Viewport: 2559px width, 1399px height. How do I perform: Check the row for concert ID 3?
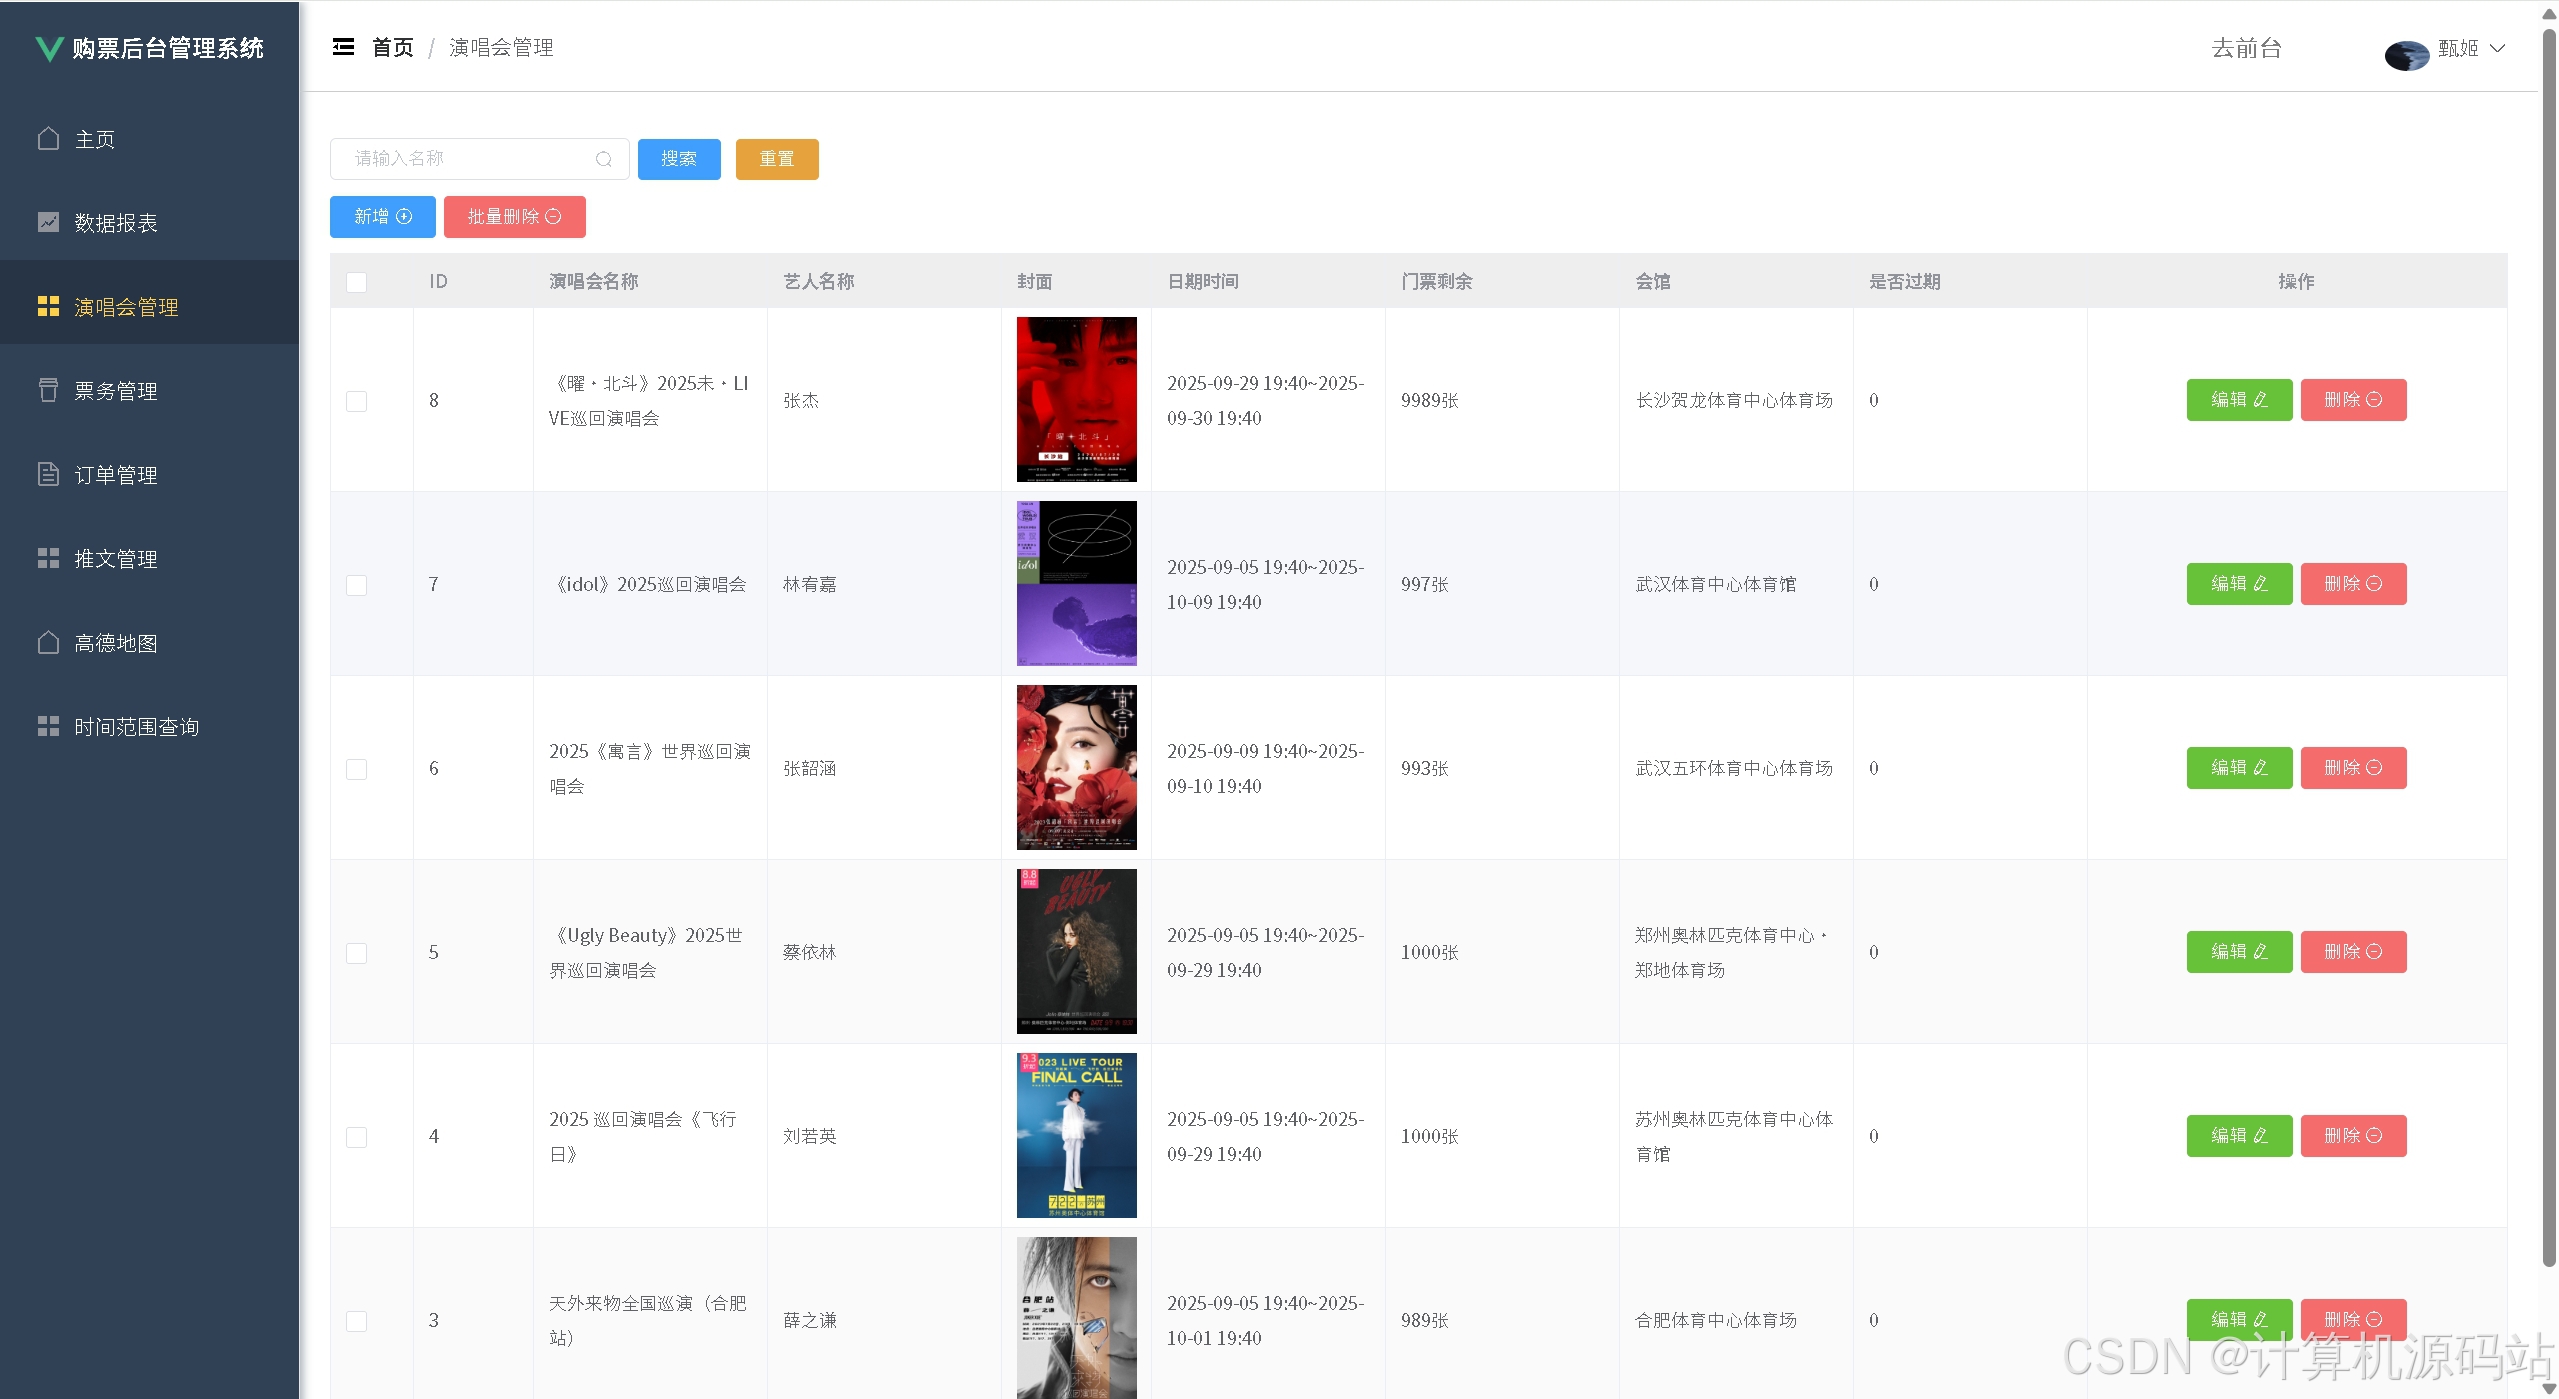[x=356, y=1321]
